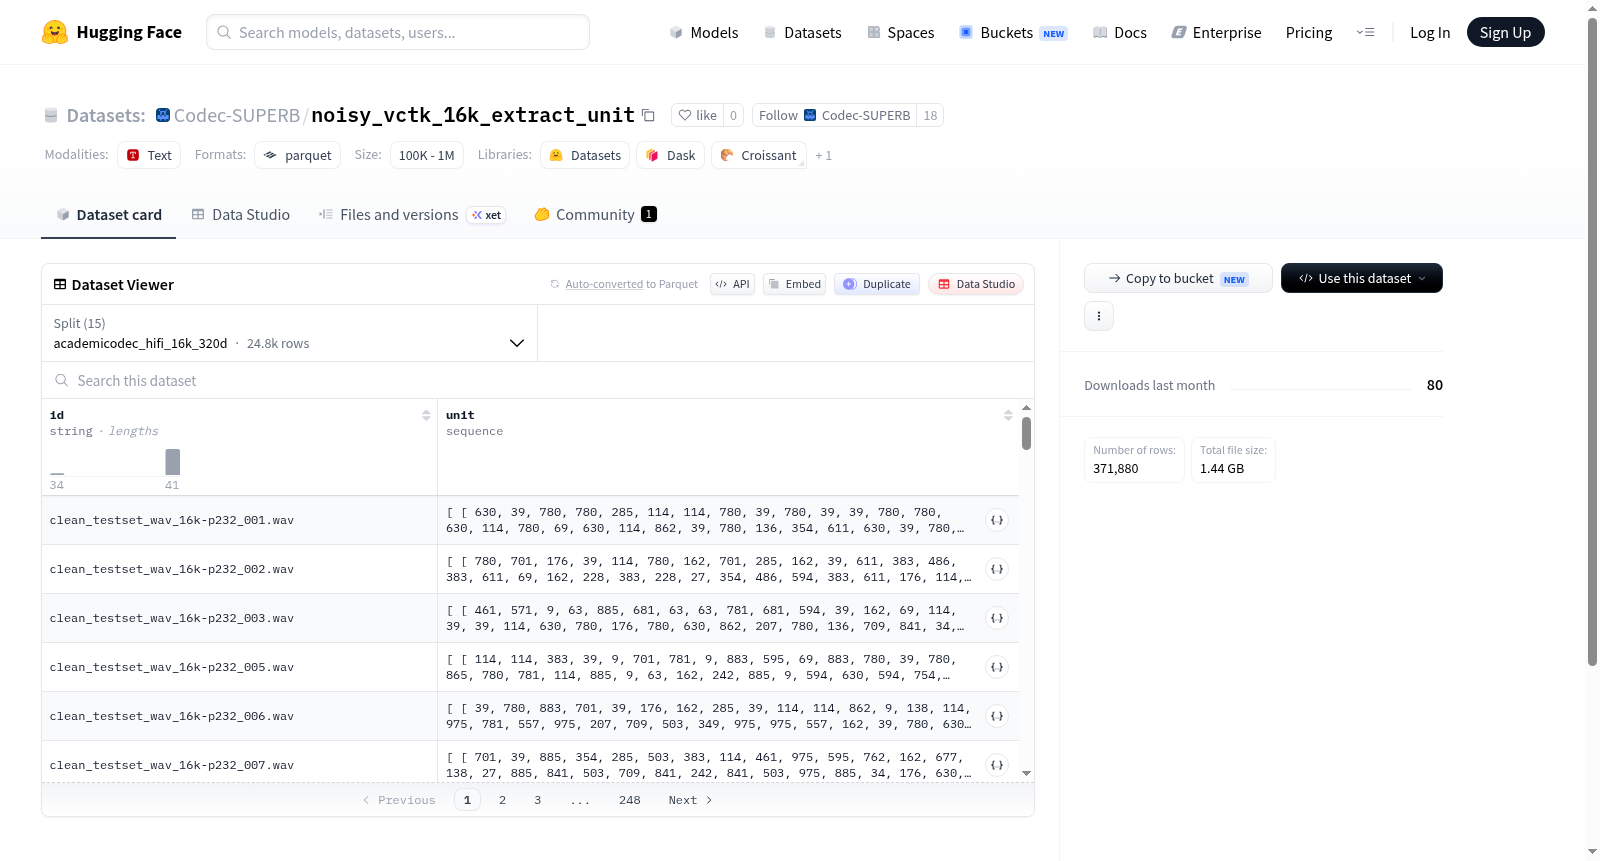1600x861 pixels.
Task: Open Enterprise in top navigation
Action: (x=1216, y=32)
